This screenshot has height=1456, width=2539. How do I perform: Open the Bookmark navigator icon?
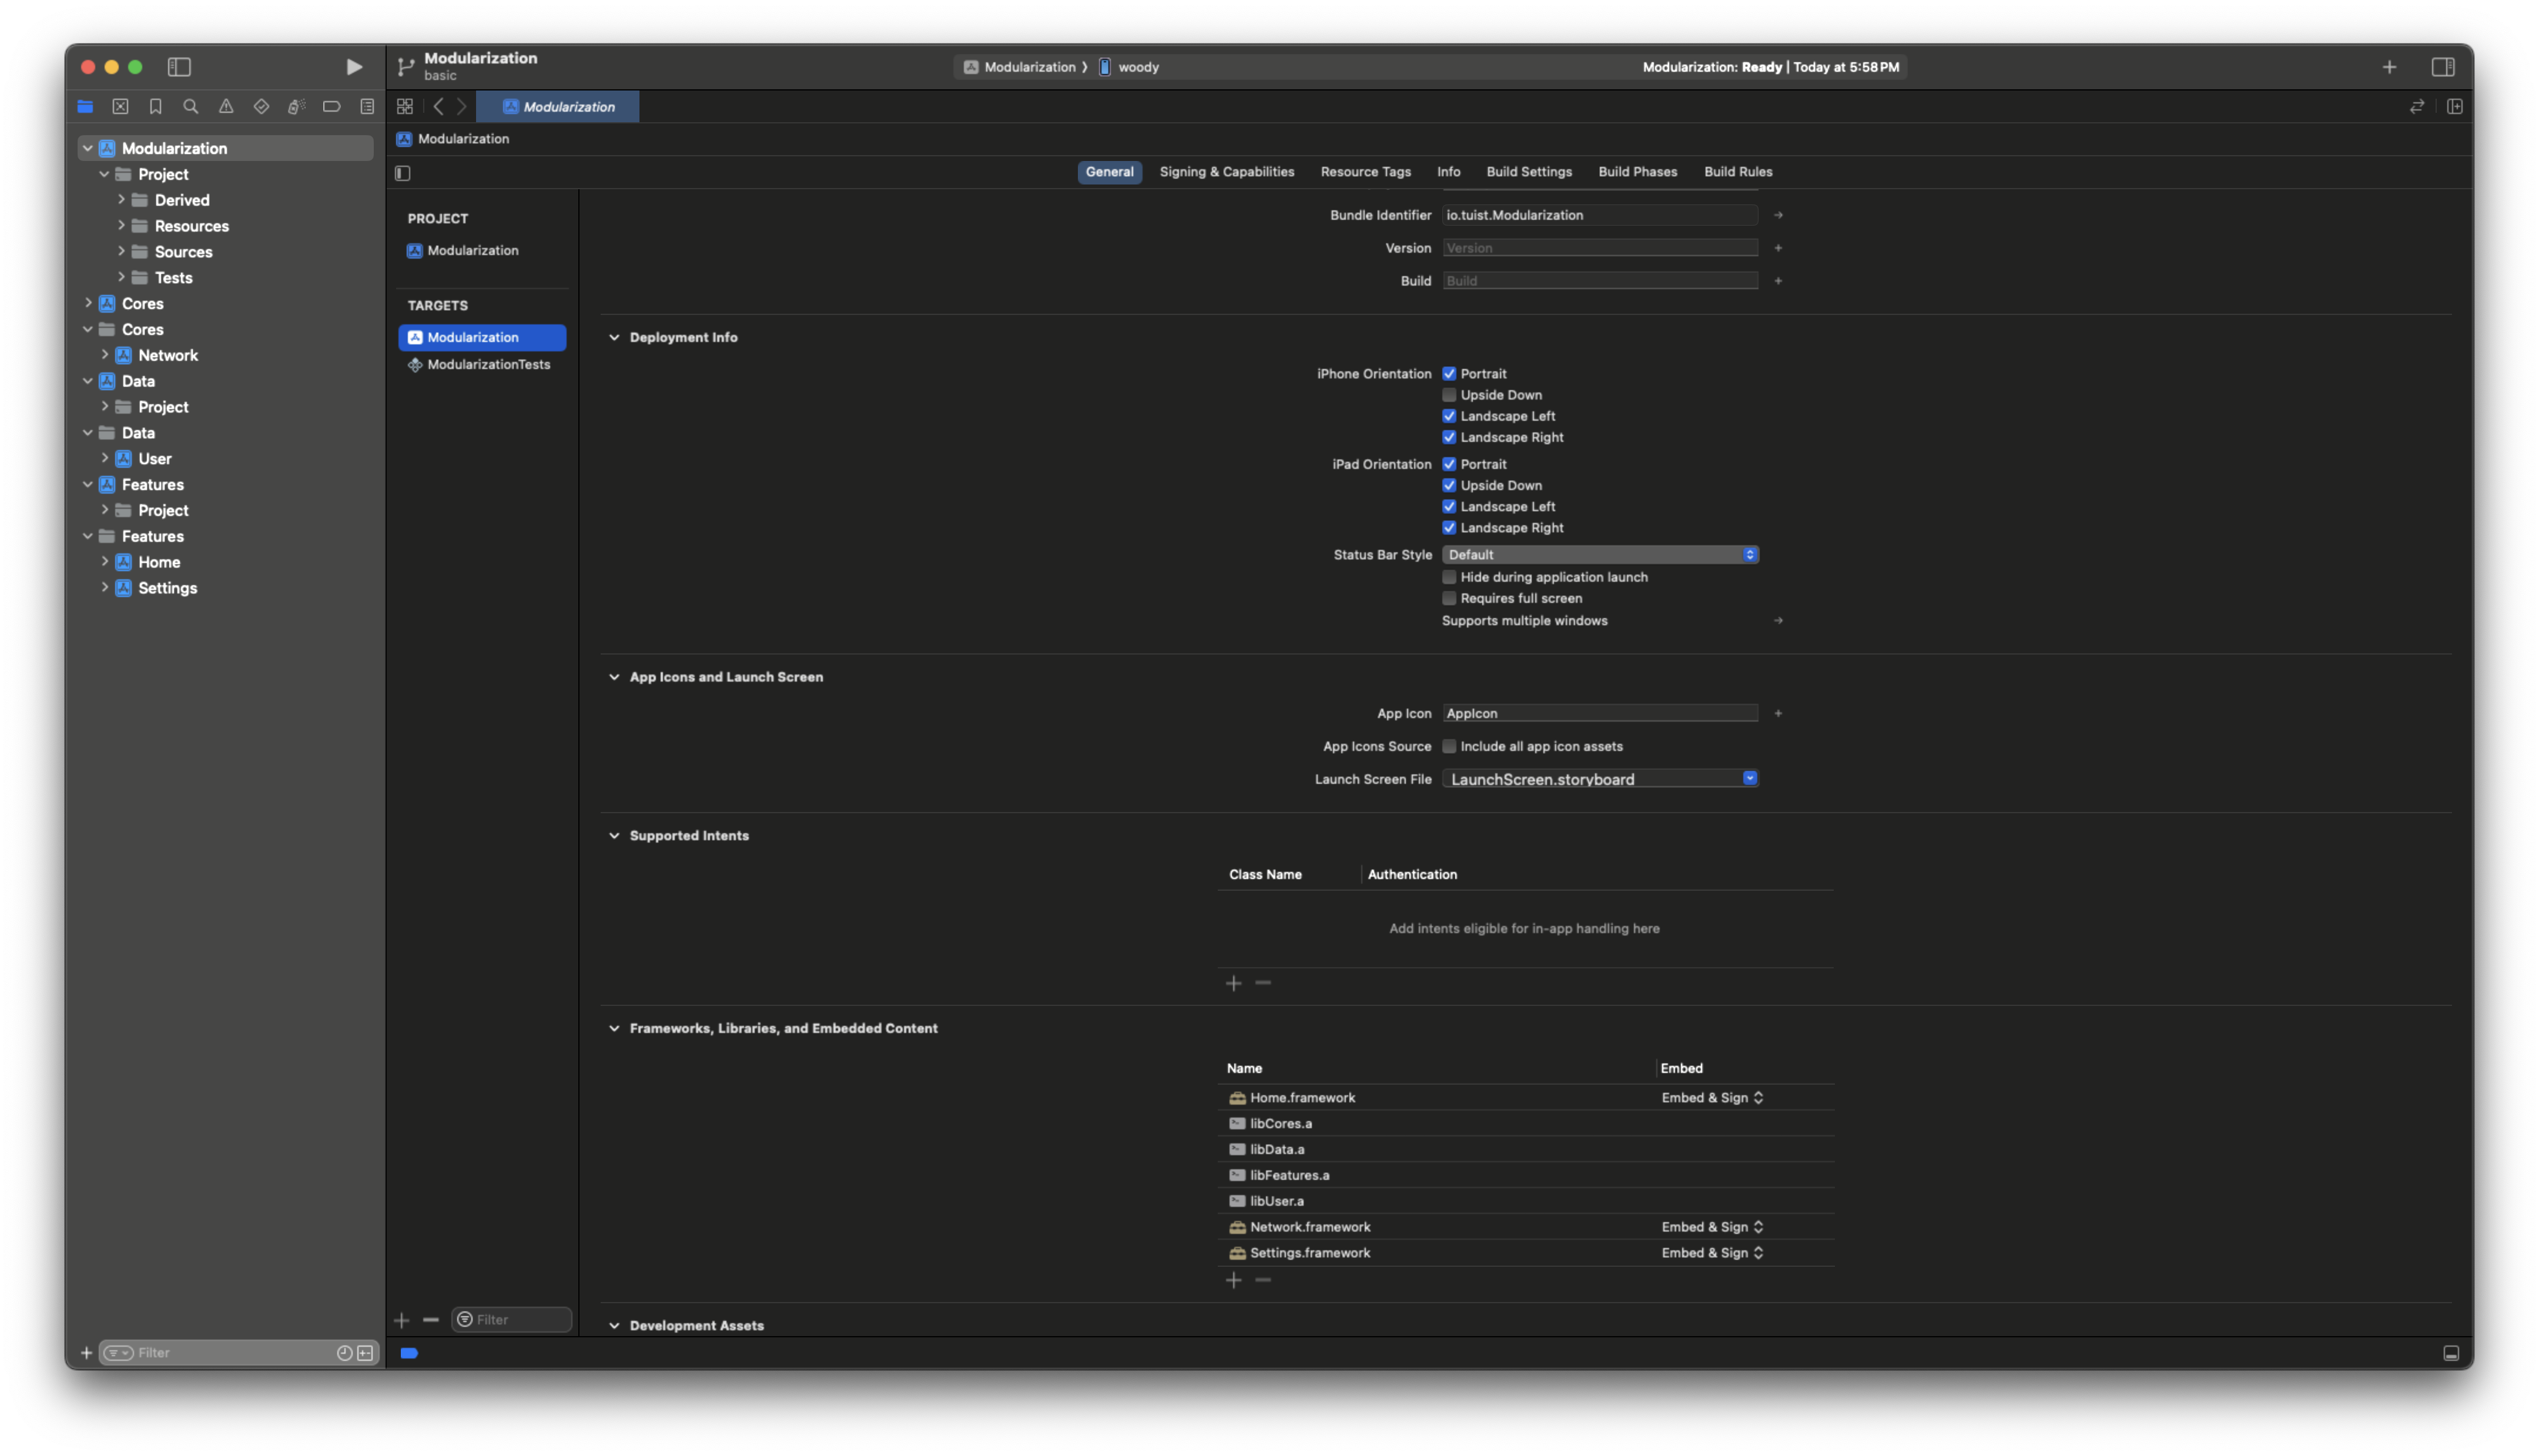point(155,106)
